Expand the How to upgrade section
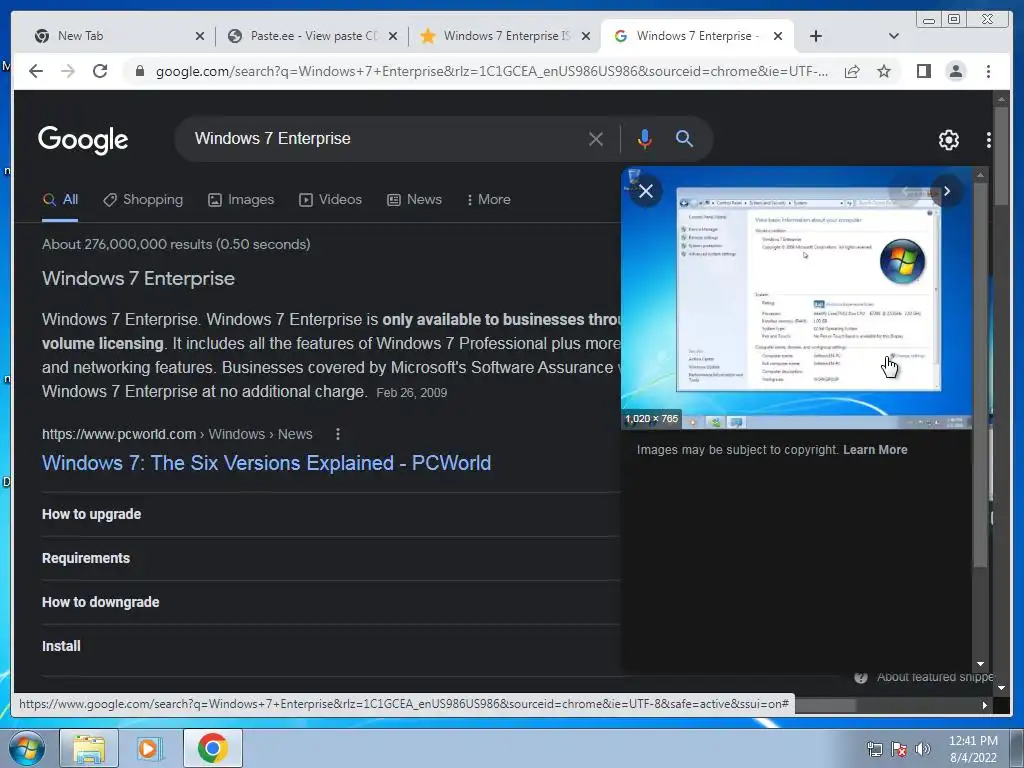Image resolution: width=1024 pixels, height=768 pixels. [330, 515]
